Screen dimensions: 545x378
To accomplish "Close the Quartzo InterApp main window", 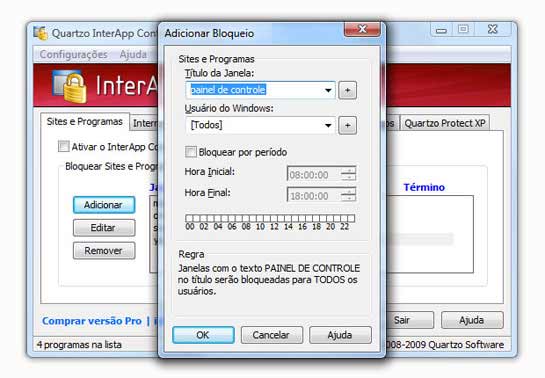I will 493,29.
